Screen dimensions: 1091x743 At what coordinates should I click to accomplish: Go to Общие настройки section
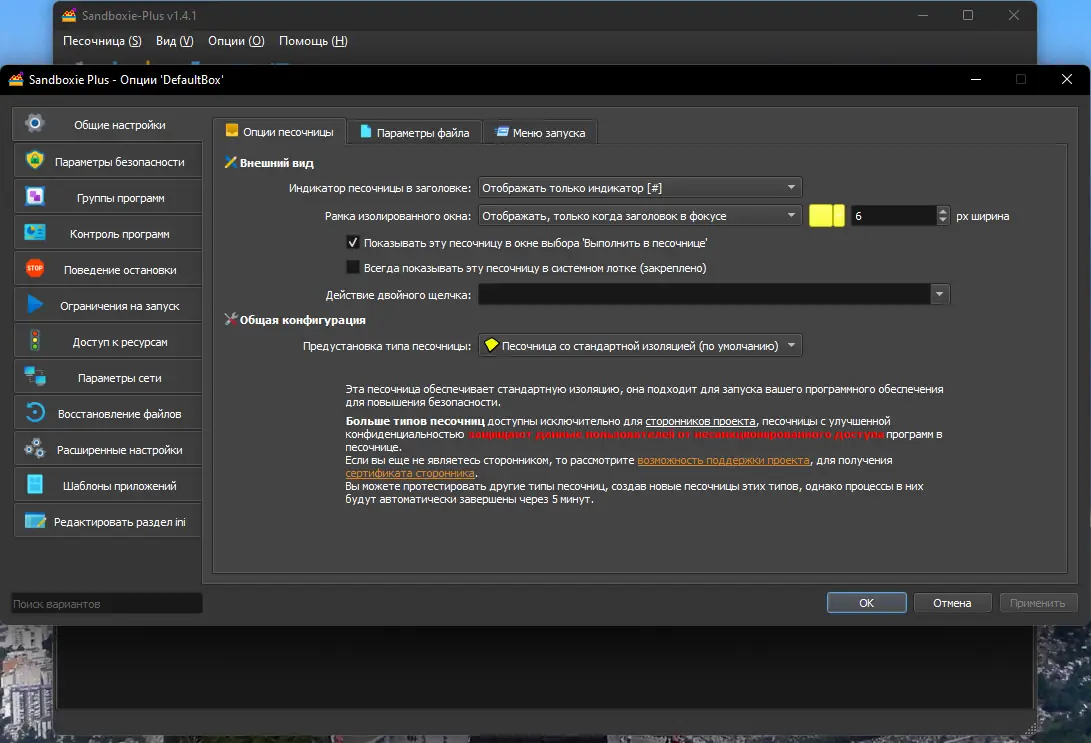coord(108,125)
